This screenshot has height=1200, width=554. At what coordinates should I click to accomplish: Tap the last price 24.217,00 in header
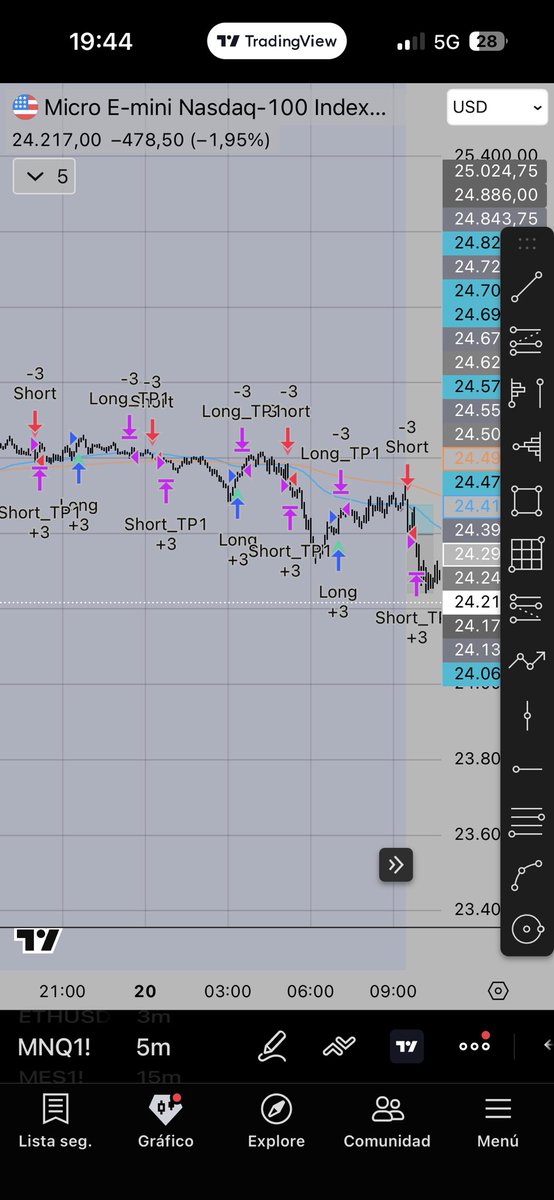click(57, 140)
